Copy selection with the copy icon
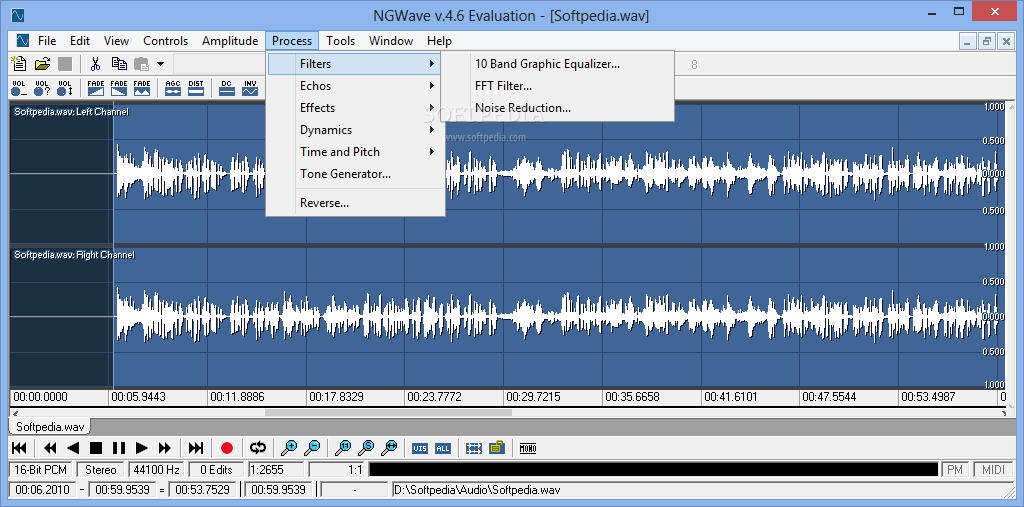Image resolution: width=1024 pixels, height=507 pixels. [x=119, y=64]
